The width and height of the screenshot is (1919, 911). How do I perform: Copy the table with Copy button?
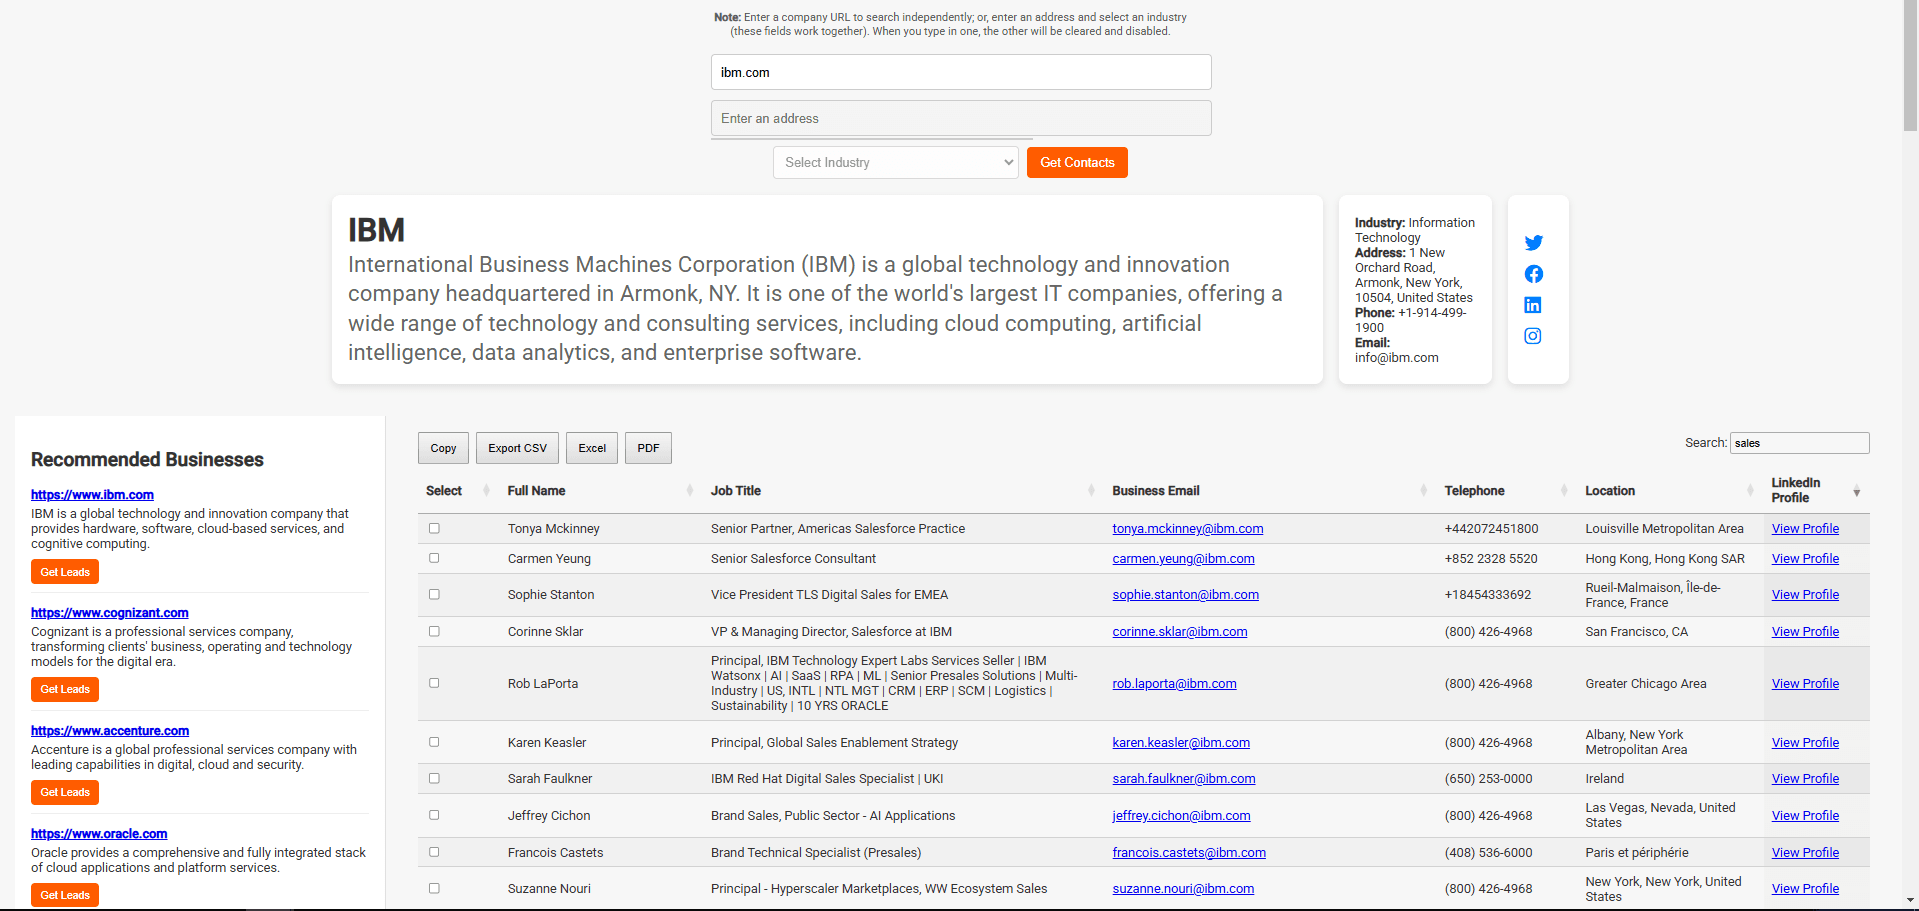(x=443, y=448)
